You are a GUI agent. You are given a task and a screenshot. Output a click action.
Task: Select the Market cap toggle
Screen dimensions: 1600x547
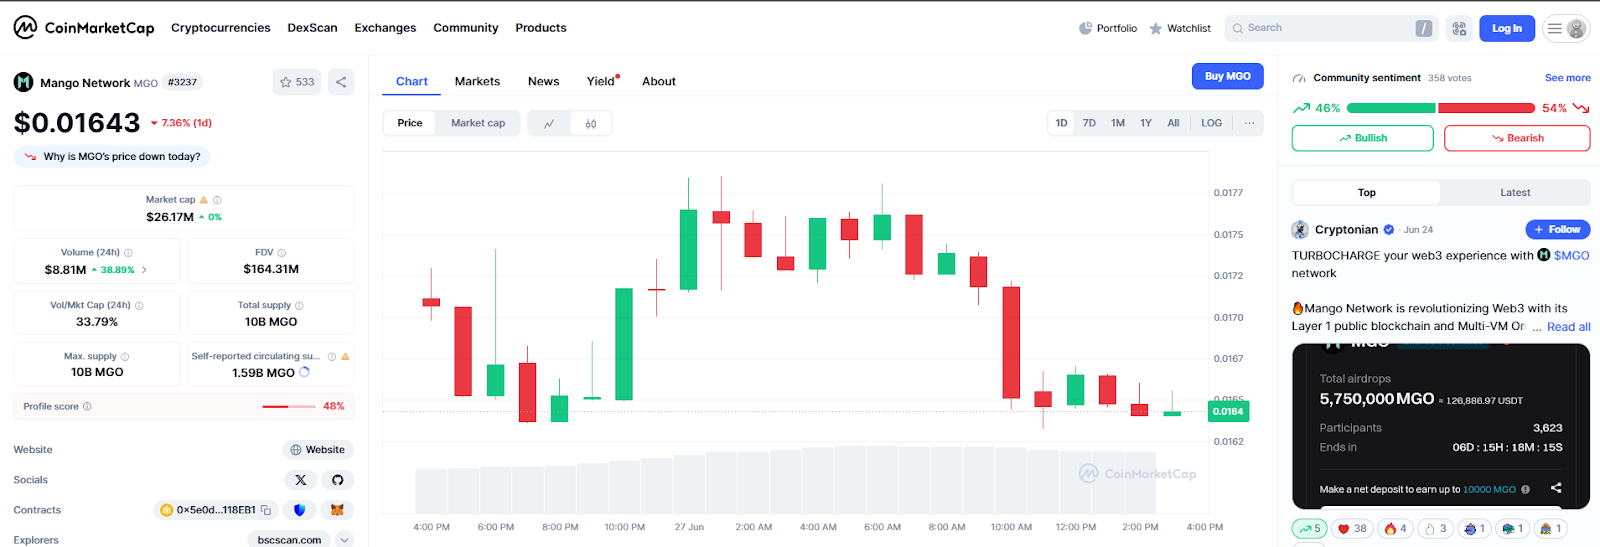(478, 123)
